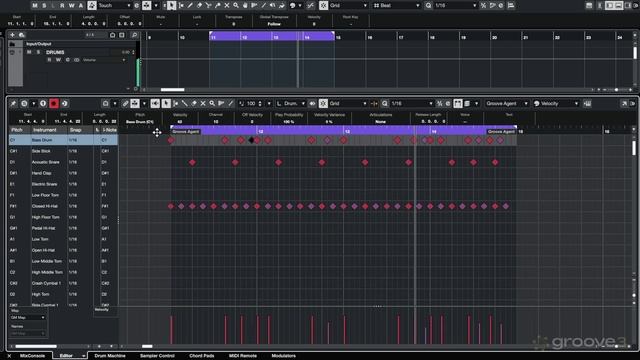Select Object Selection tool in drum editor toolbar

click(x=166, y=104)
